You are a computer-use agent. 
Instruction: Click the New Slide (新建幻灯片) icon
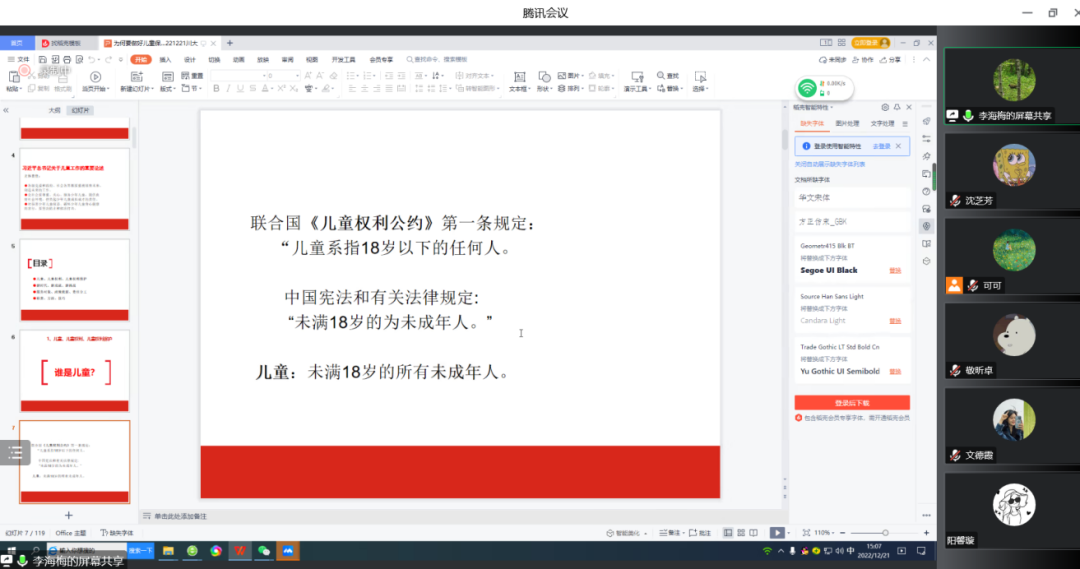pos(135,80)
